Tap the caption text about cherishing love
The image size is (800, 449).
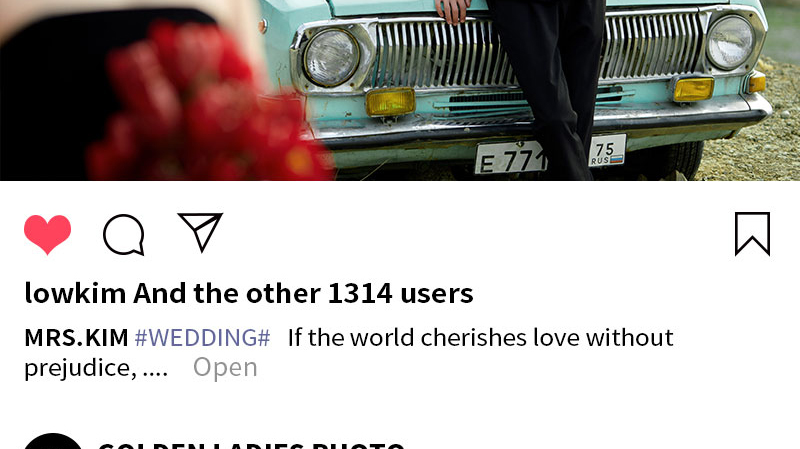point(481,338)
